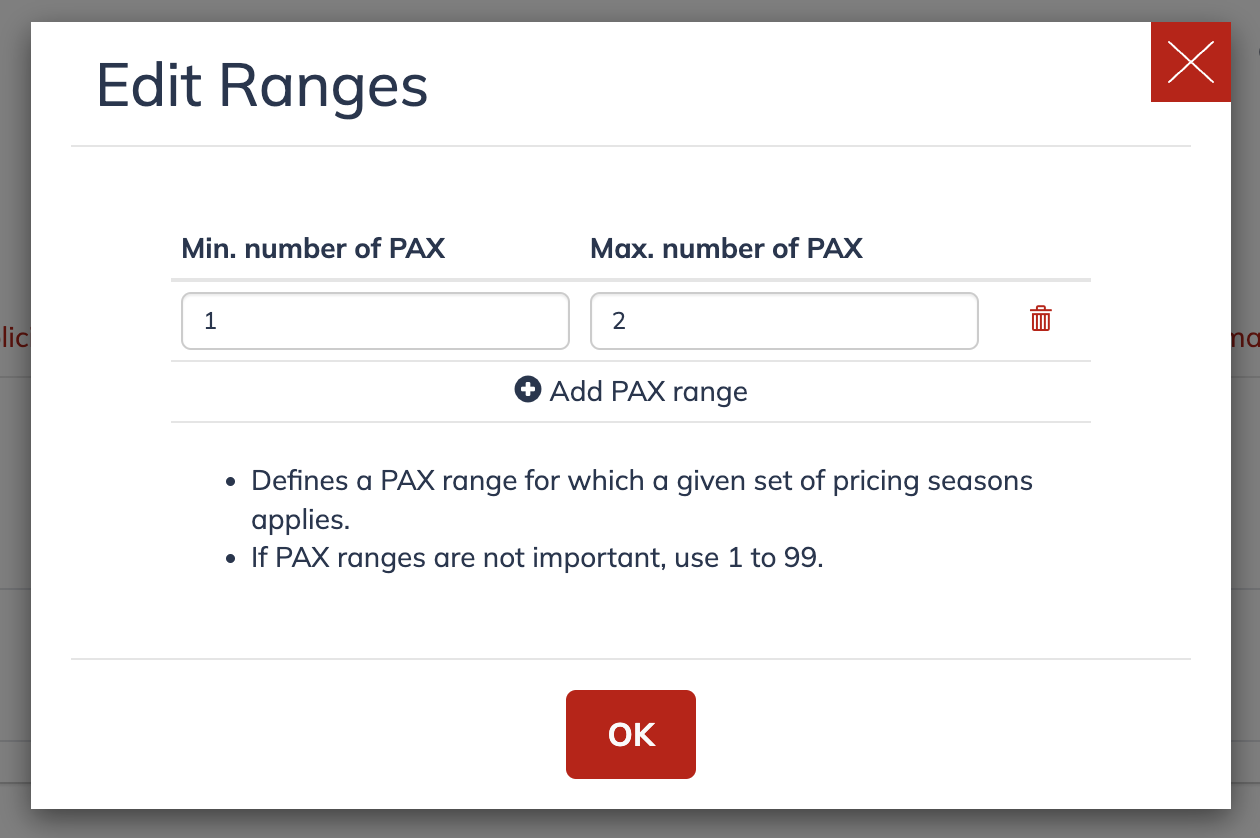Delete the 1 to 2 PAX range with trash icon
Screen dimensions: 1260x838
coord(1041,319)
